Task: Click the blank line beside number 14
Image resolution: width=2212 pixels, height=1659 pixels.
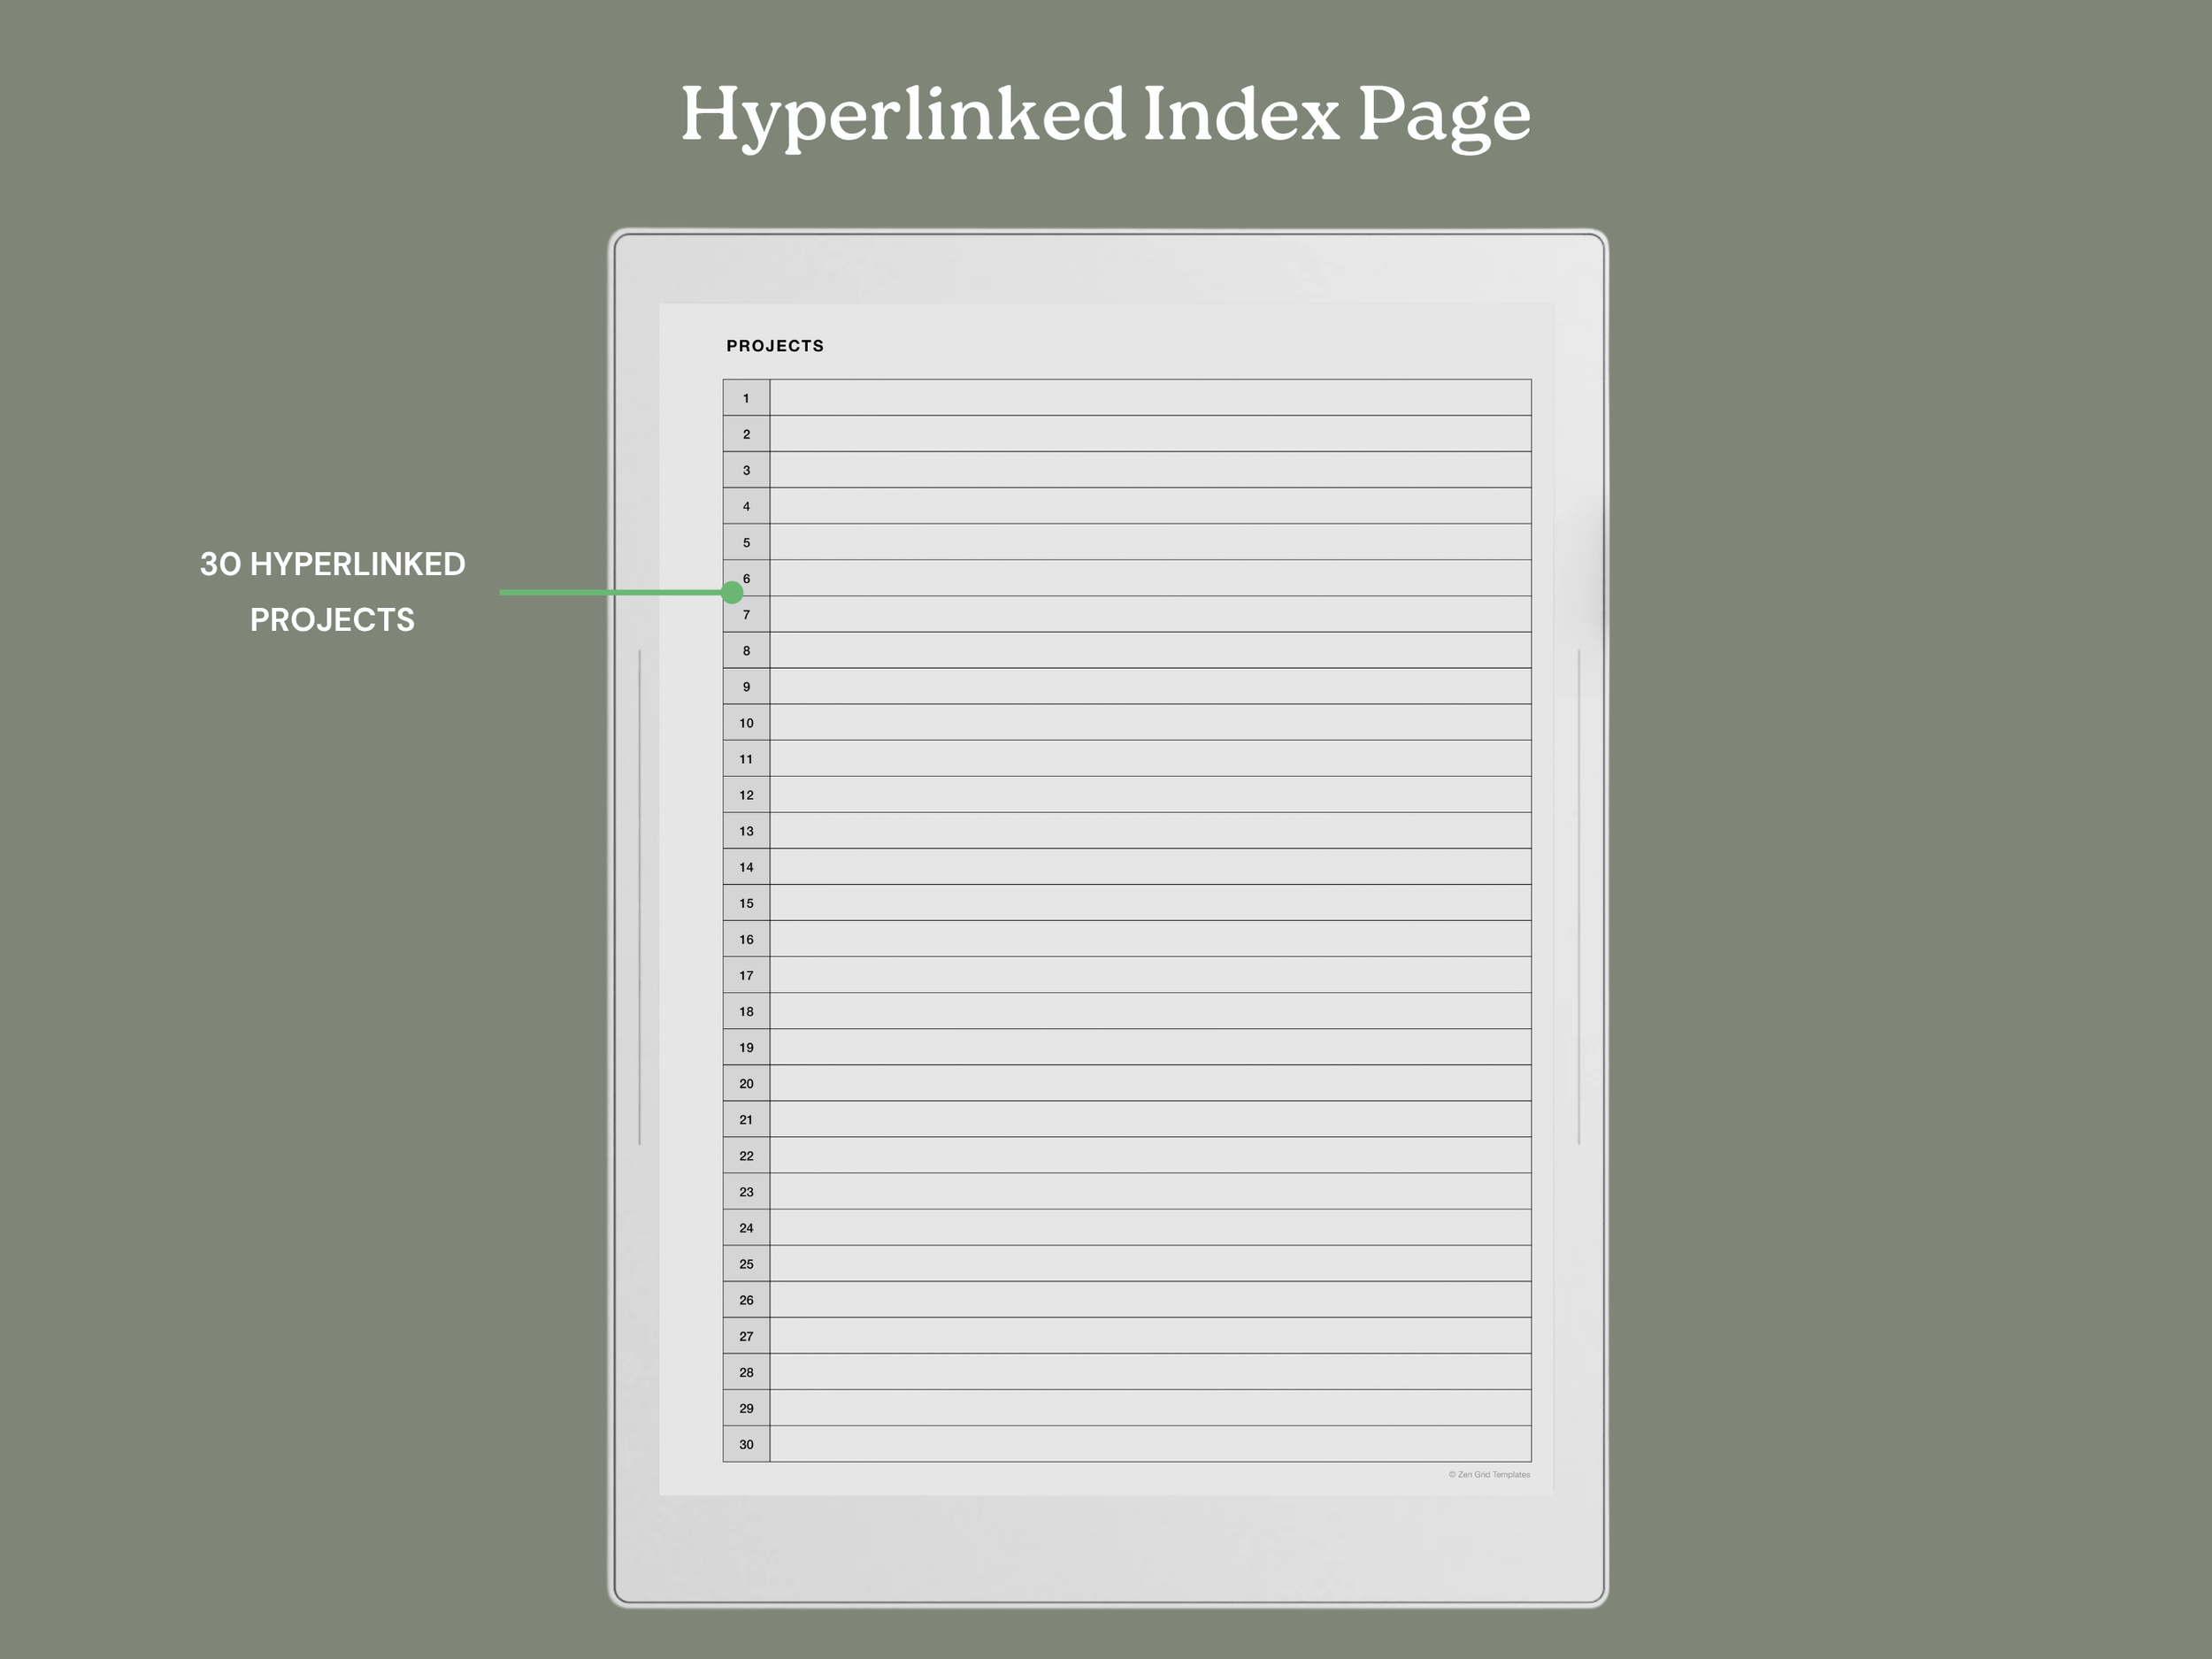Action: click(1150, 867)
